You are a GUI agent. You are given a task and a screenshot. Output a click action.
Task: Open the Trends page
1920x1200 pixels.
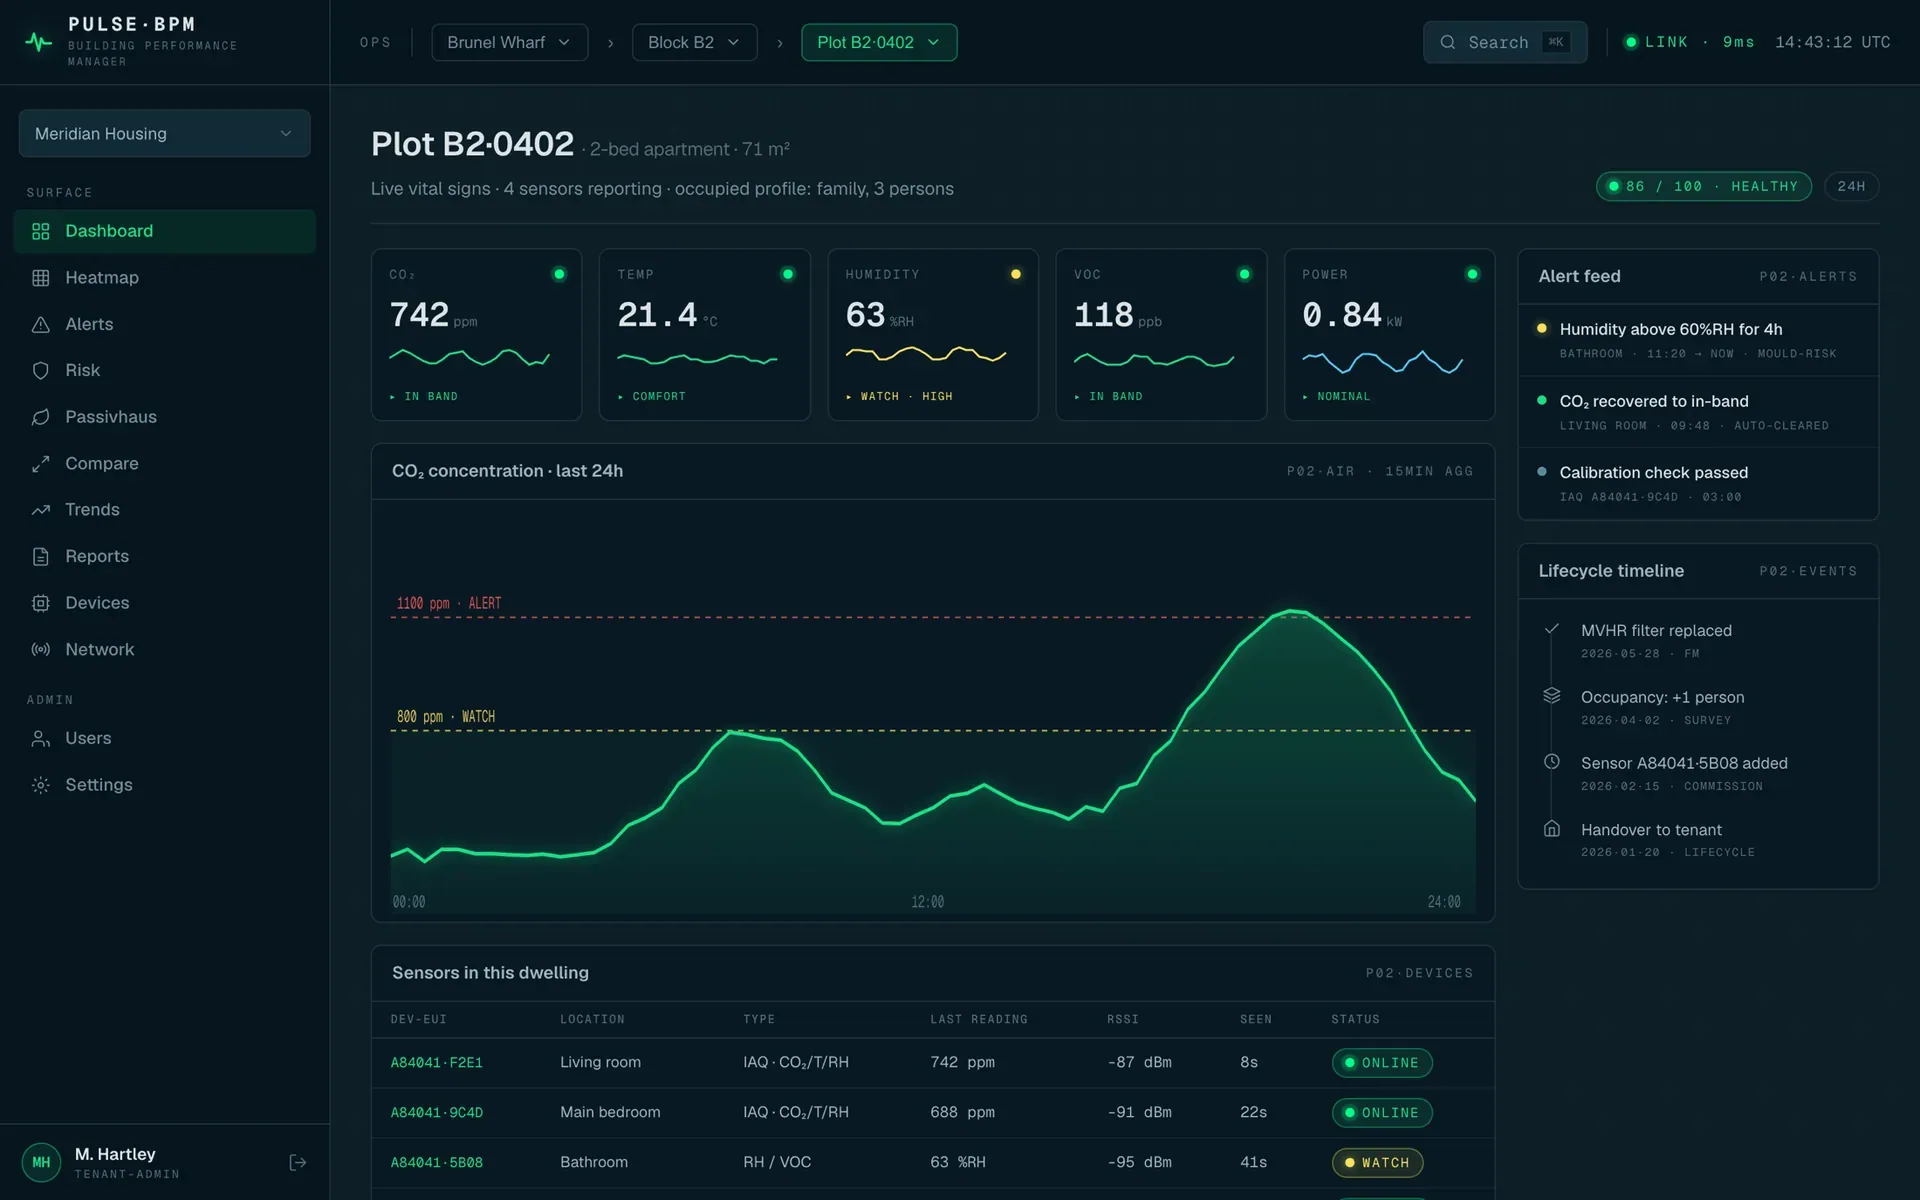click(164, 510)
